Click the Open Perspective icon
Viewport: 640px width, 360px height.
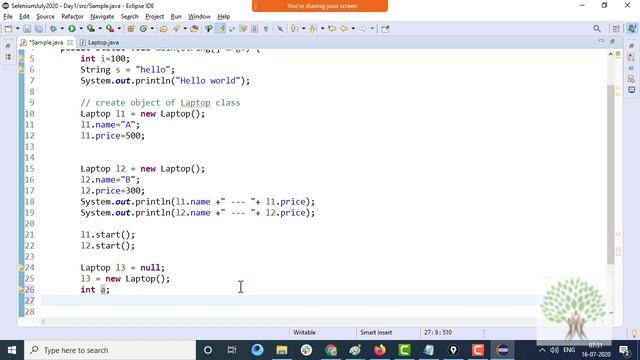pyautogui.click(x=616, y=29)
